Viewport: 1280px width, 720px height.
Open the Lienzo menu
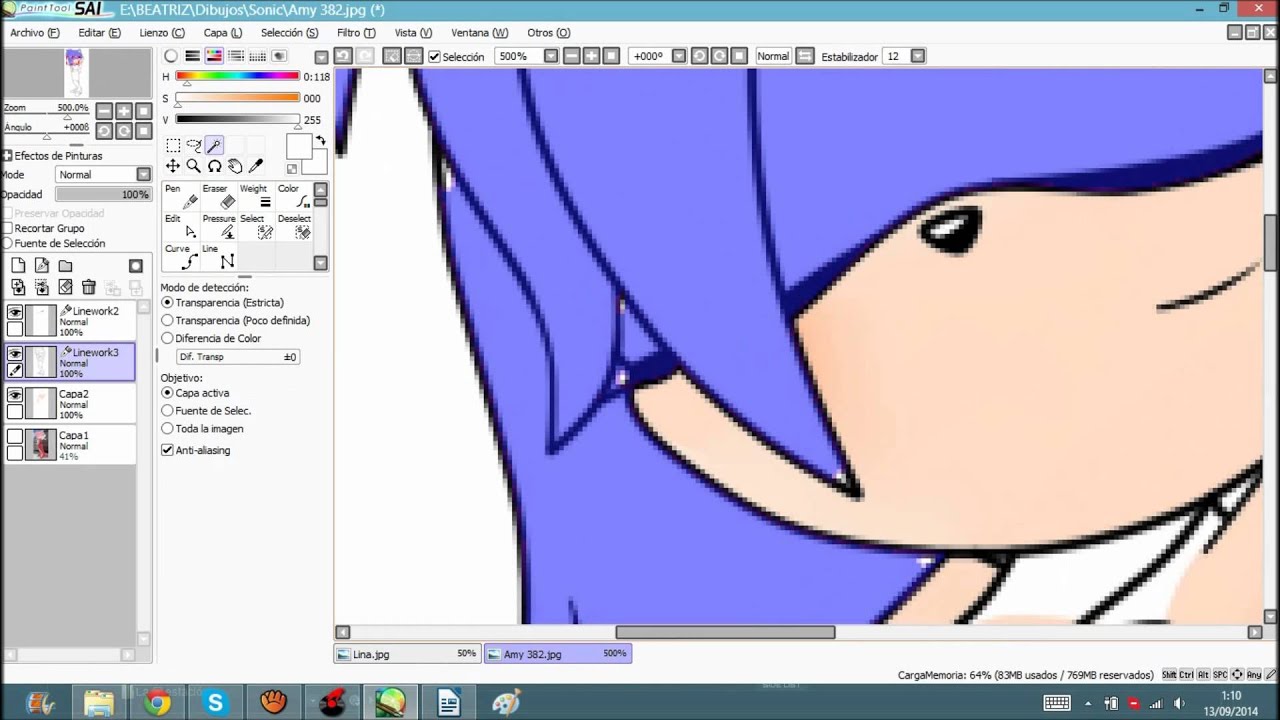(x=161, y=33)
